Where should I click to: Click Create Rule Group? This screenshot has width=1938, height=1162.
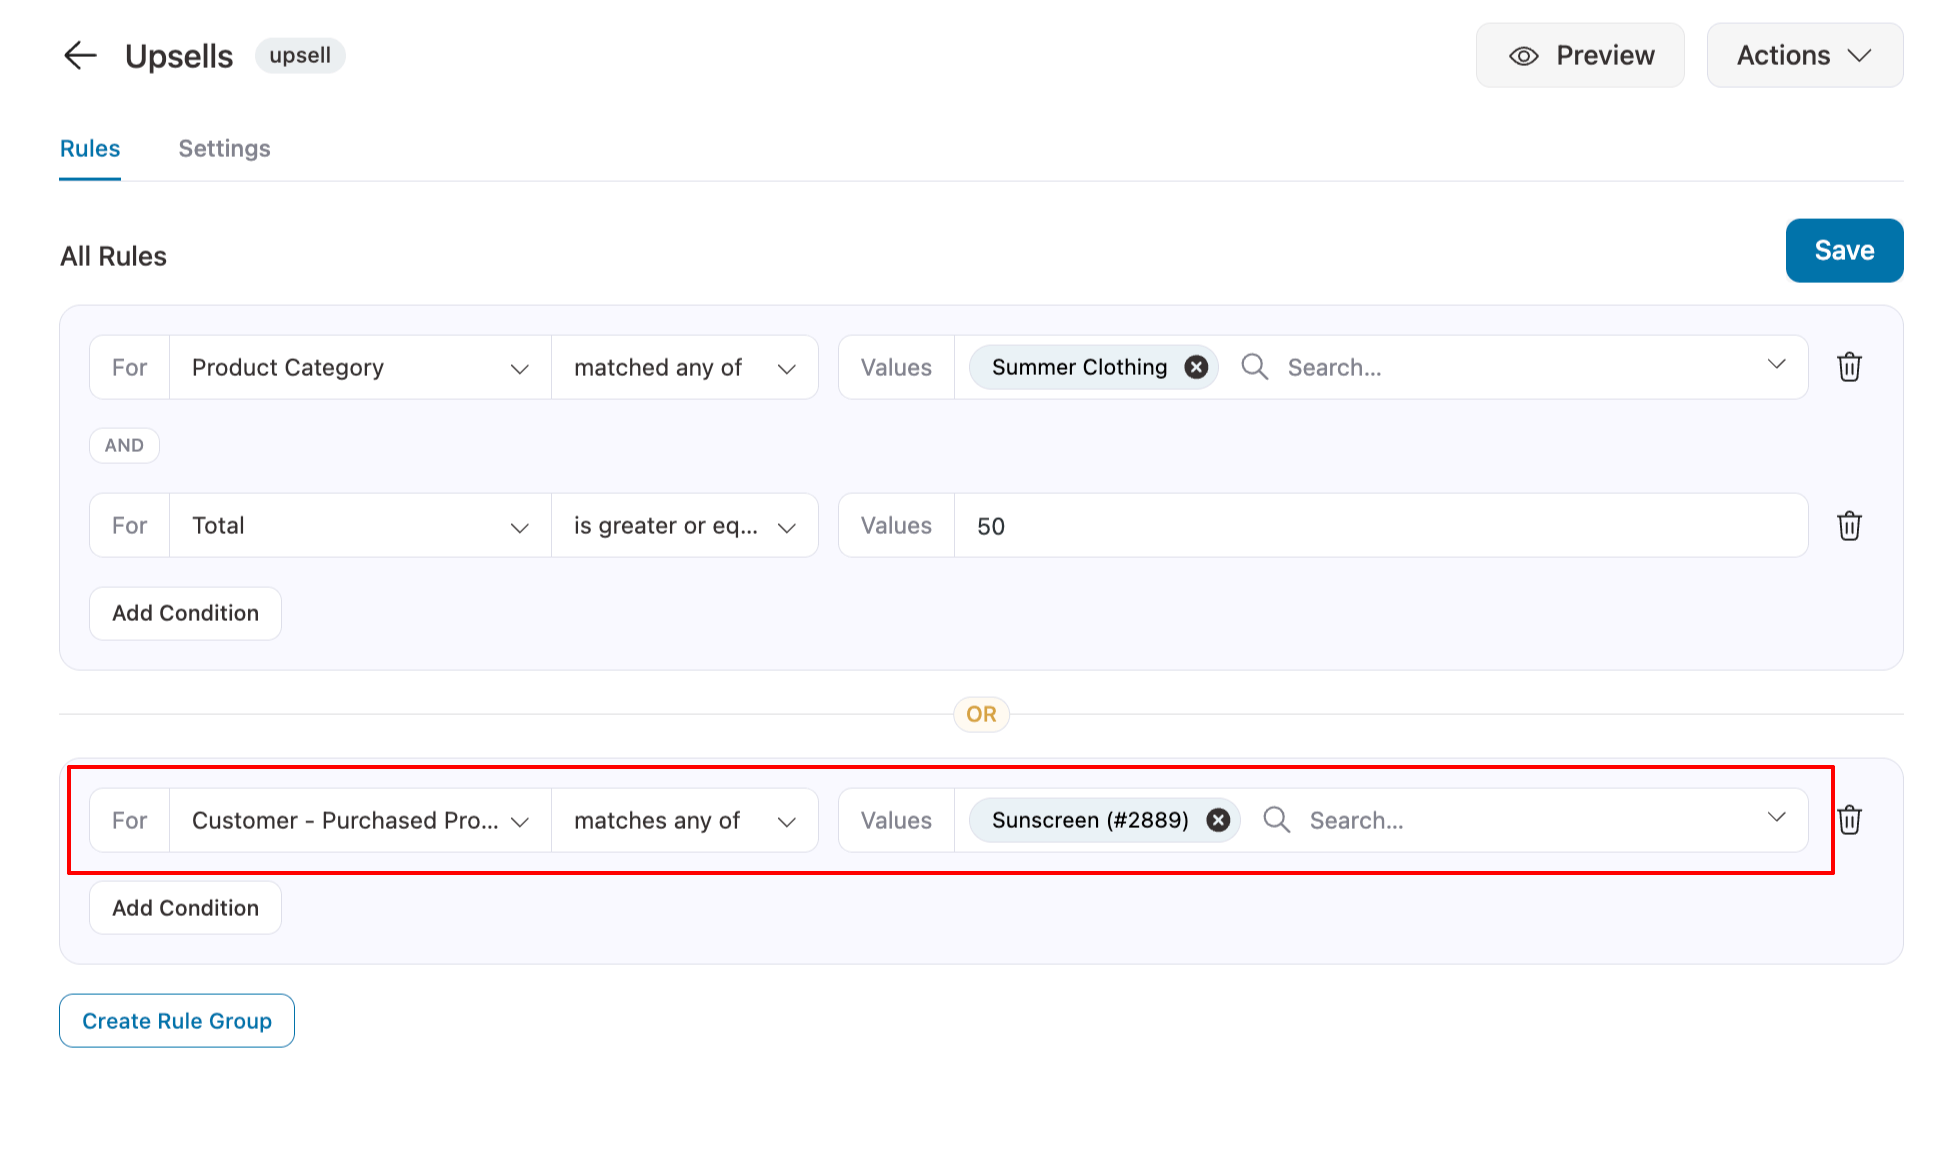(x=177, y=1021)
